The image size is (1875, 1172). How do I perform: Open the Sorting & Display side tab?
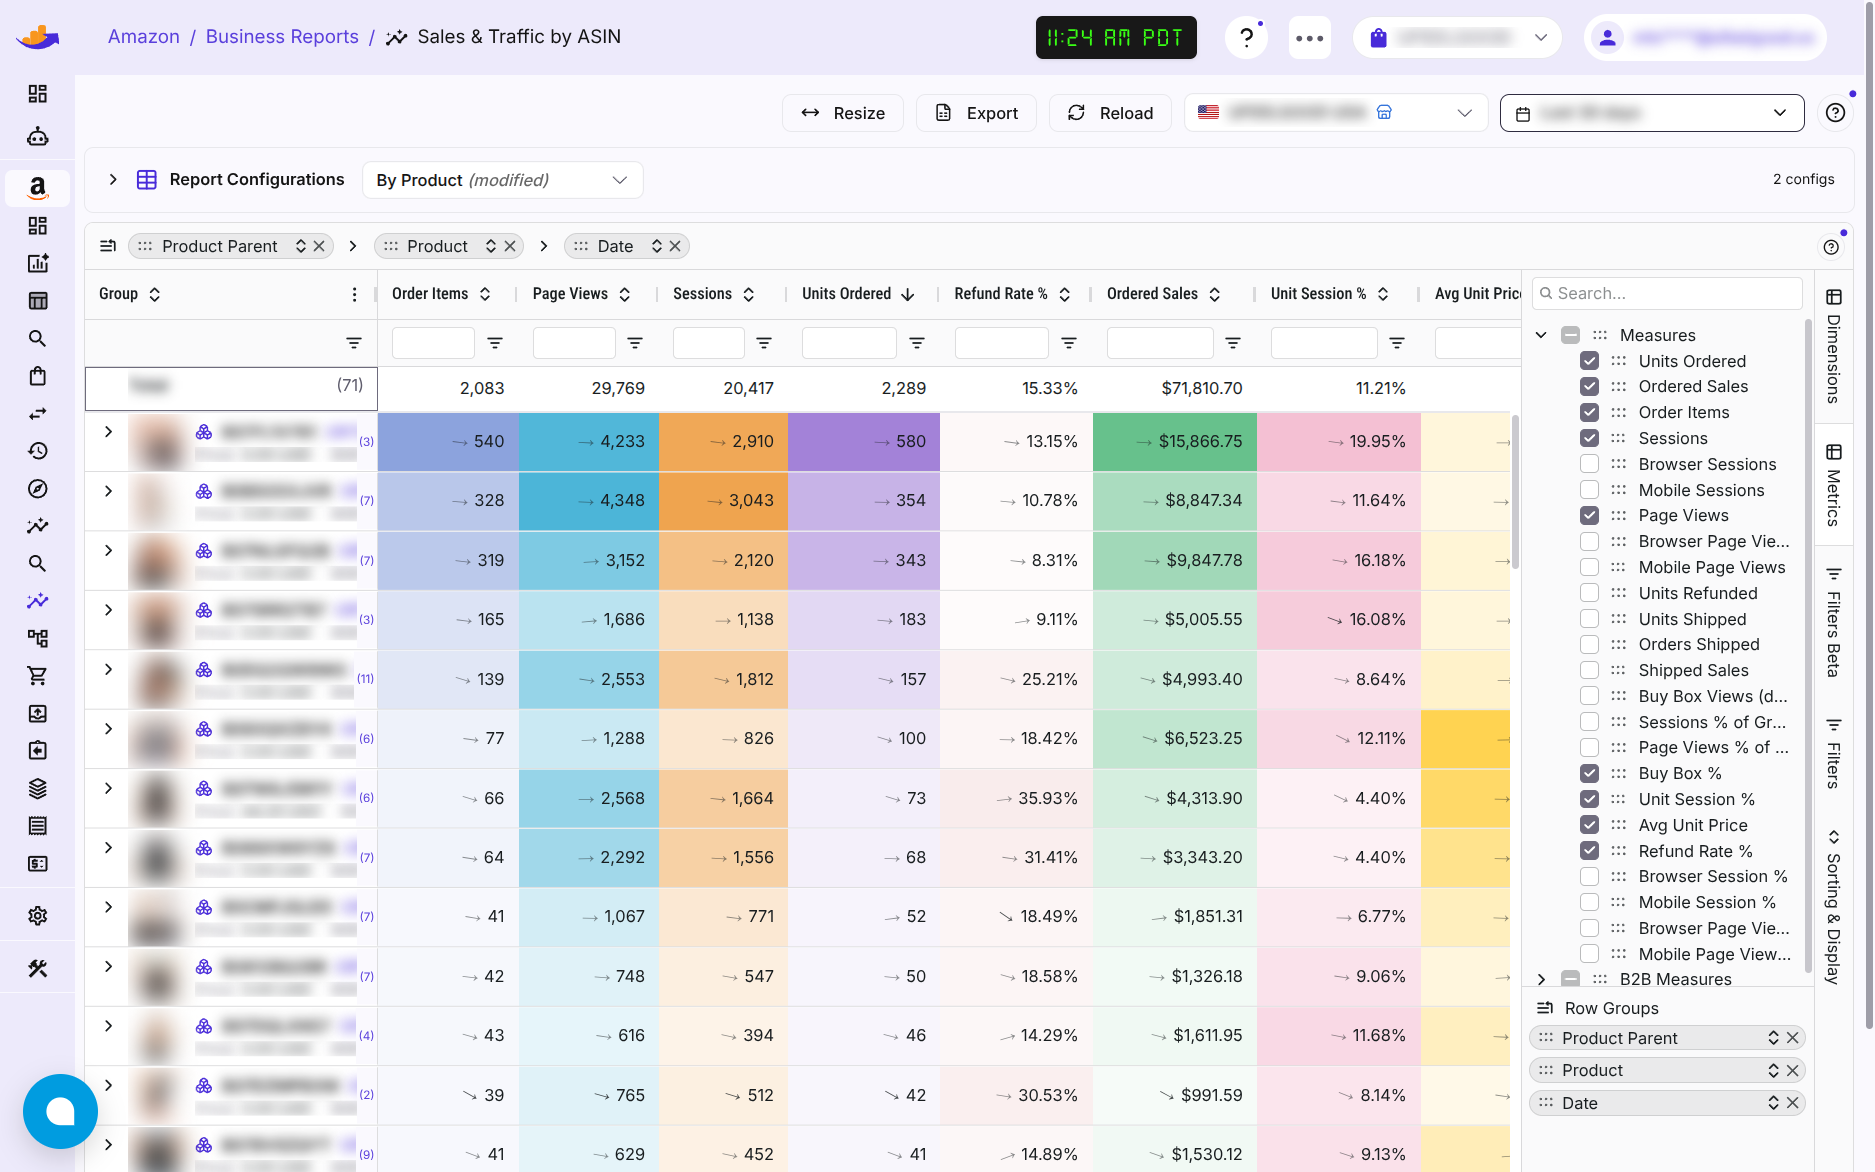[x=1833, y=906]
